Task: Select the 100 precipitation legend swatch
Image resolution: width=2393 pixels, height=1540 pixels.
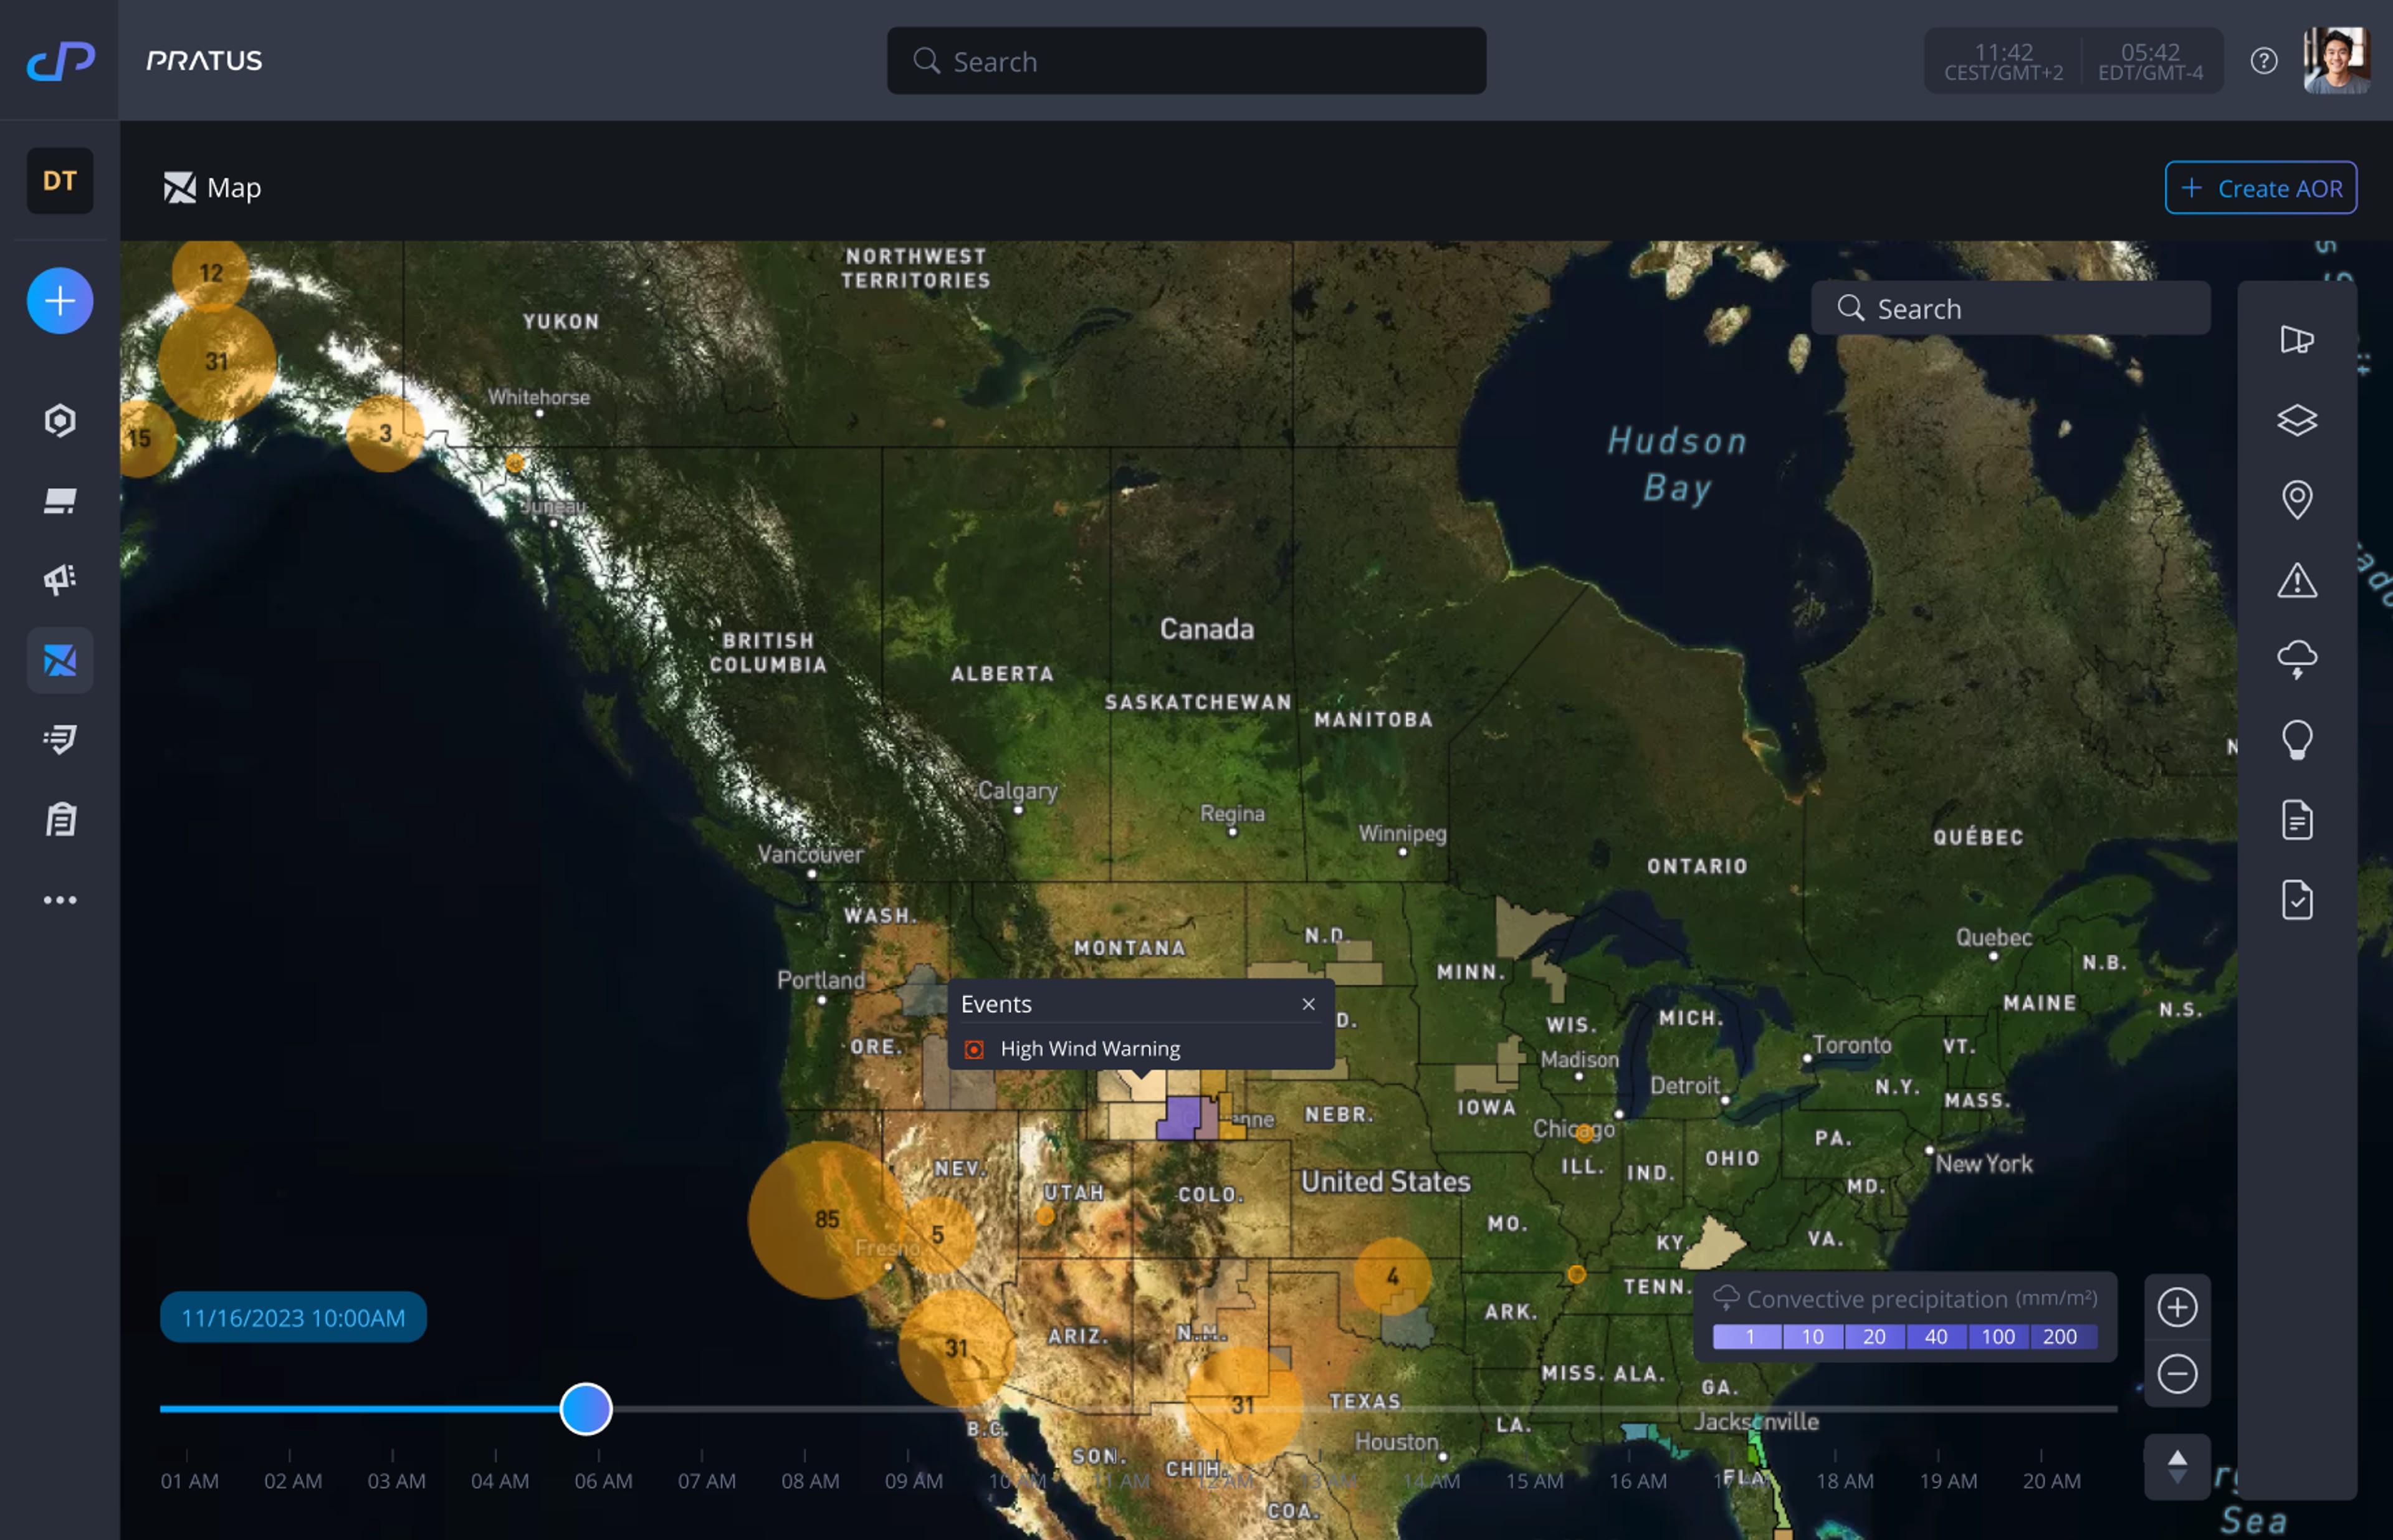Action: click(1998, 1336)
